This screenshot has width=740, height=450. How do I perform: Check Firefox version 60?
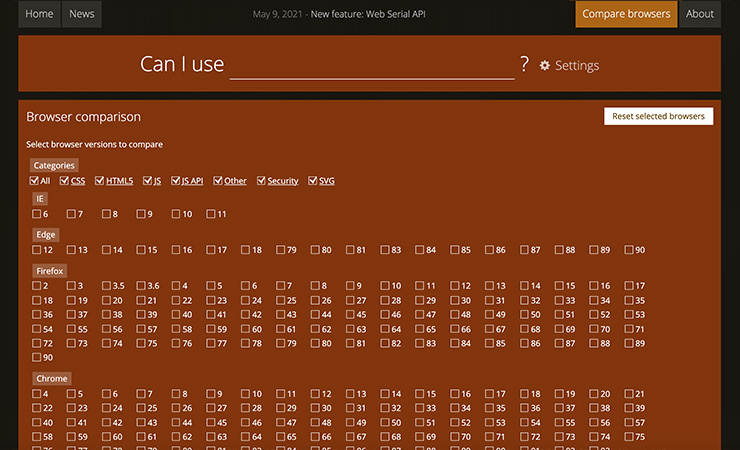point(245,329)
